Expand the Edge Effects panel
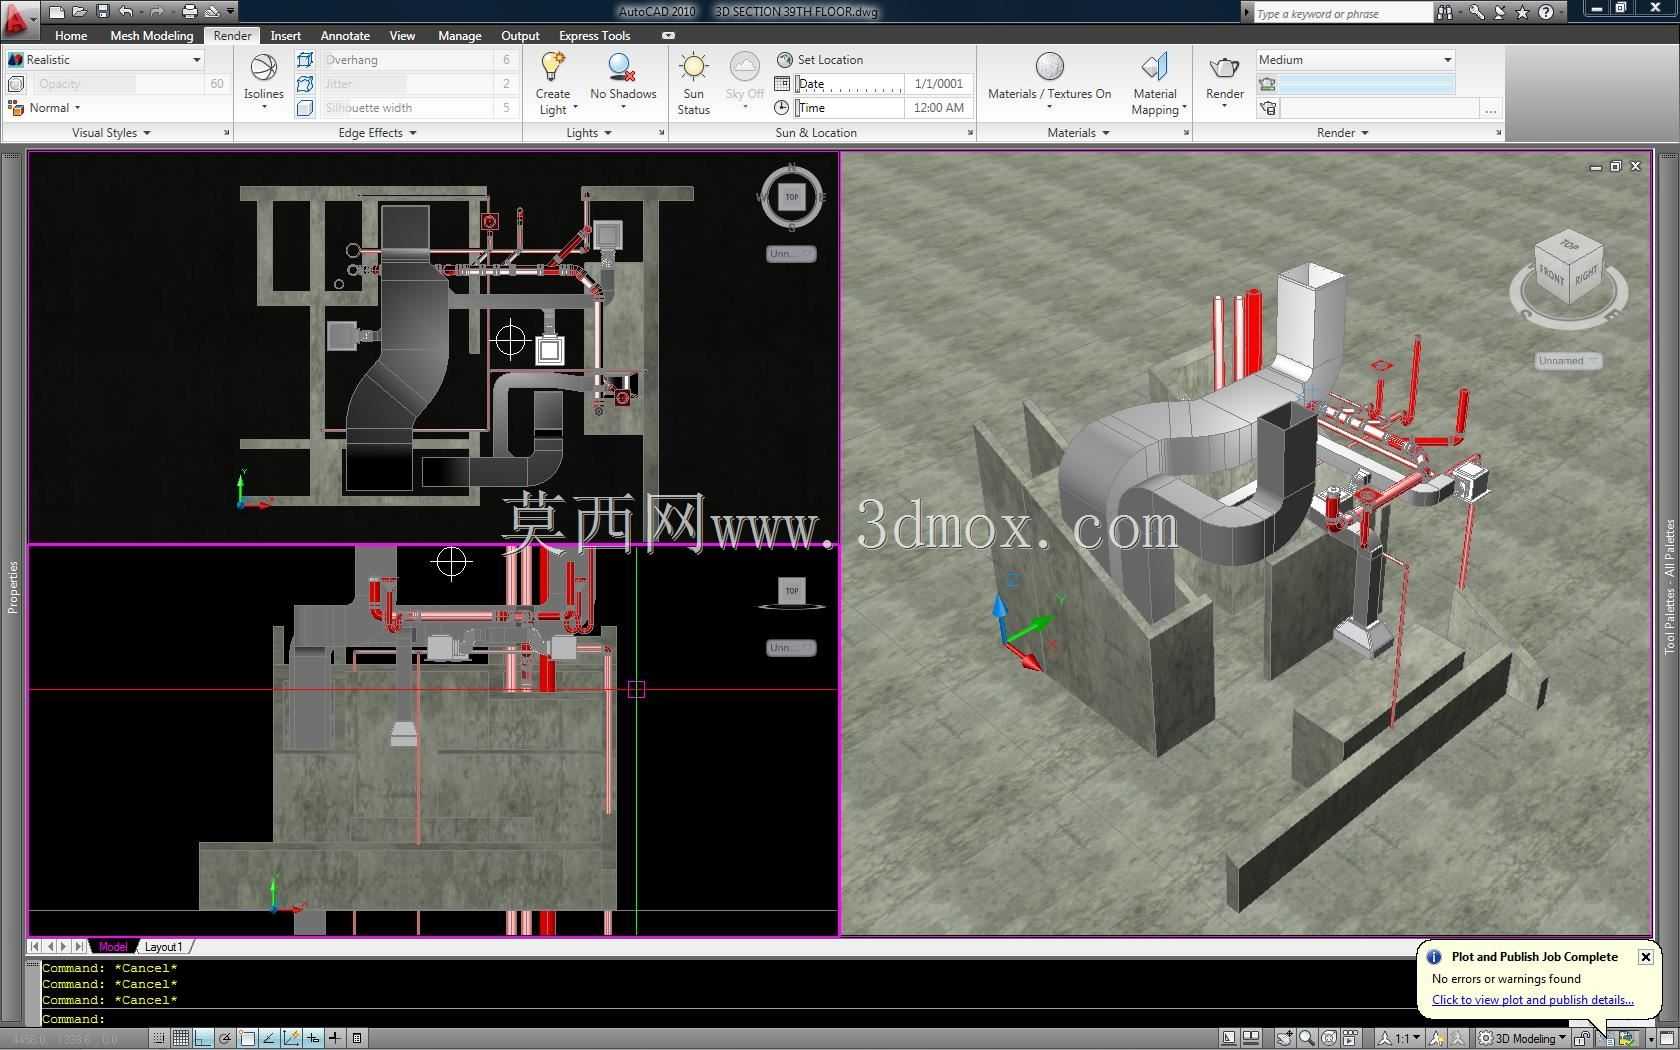This screenshot has height=1050, width=1680. (377, 132)
